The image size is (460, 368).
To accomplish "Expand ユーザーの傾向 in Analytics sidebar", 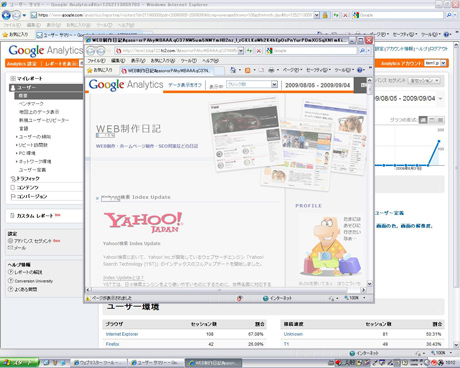I will pos(17,137).
